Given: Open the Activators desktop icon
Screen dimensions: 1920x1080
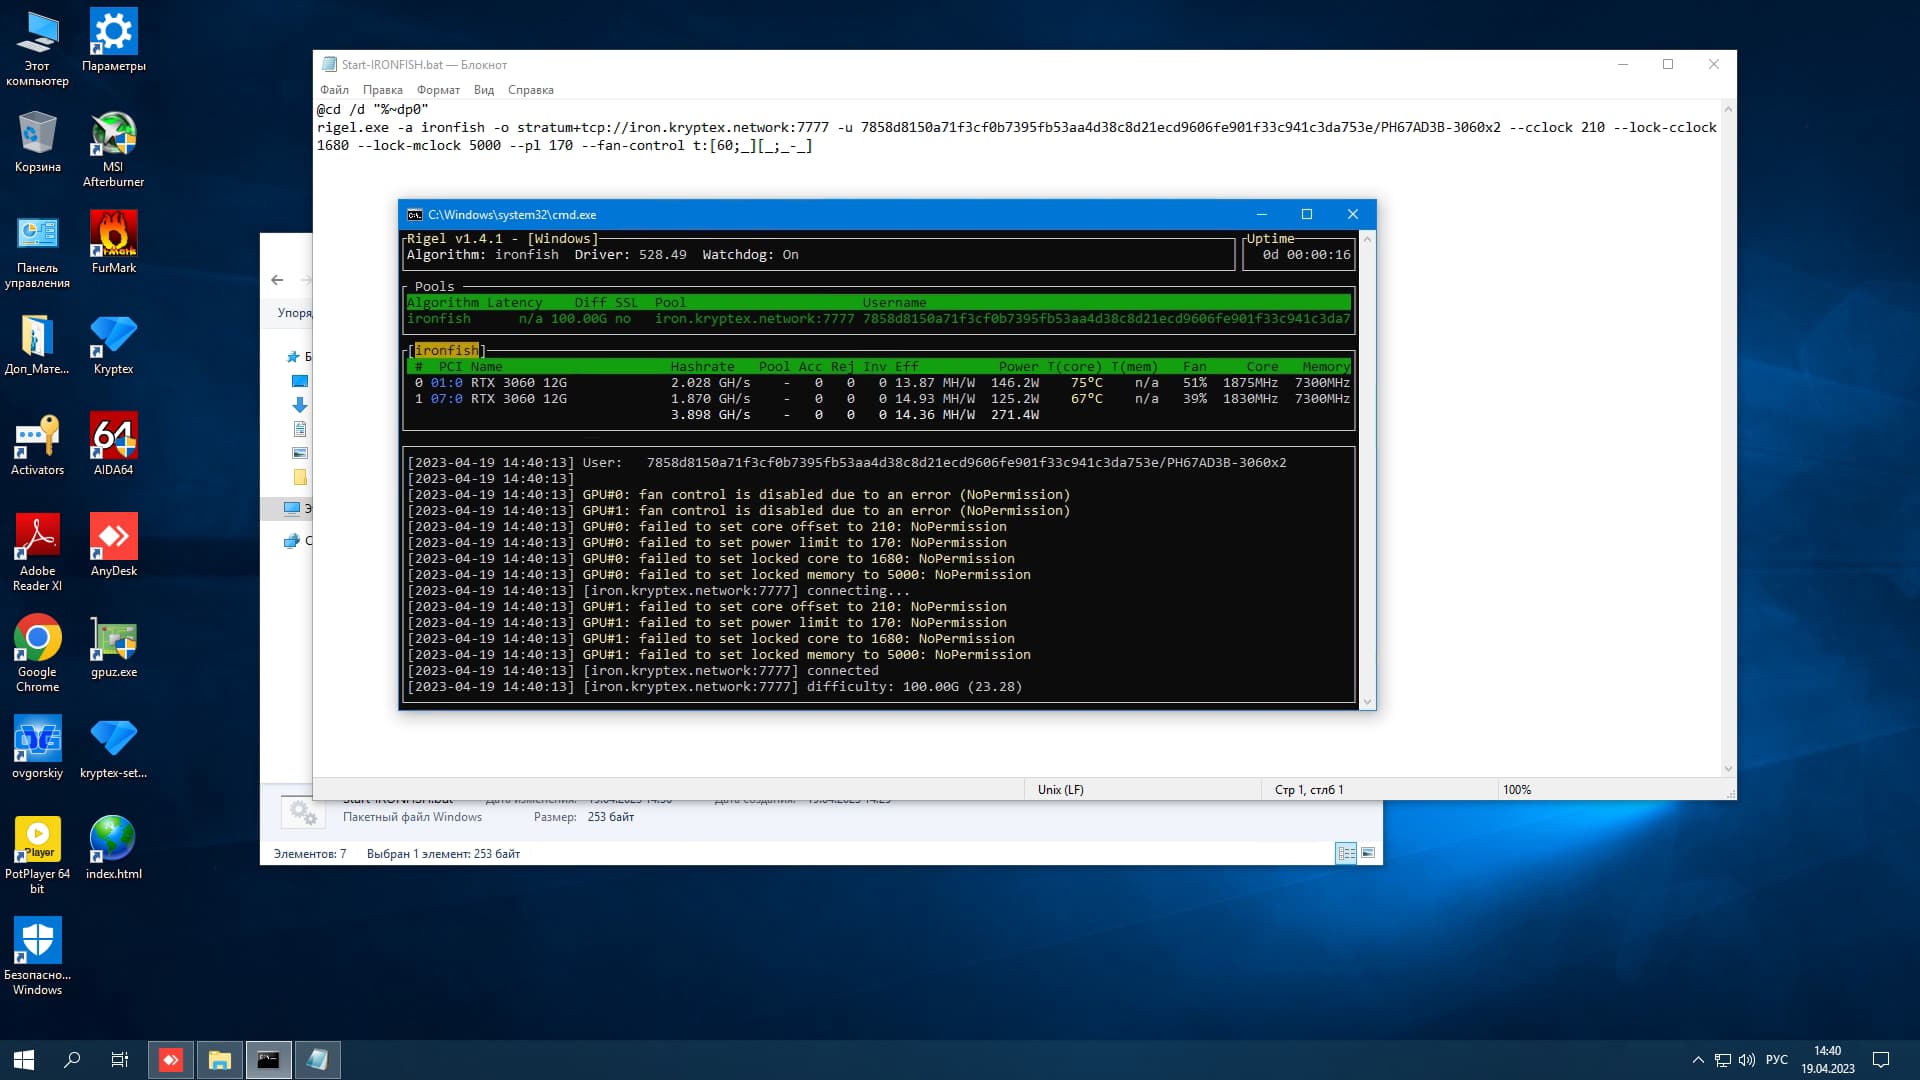Looking at the screenshot, I should click(x=37, y=445).
